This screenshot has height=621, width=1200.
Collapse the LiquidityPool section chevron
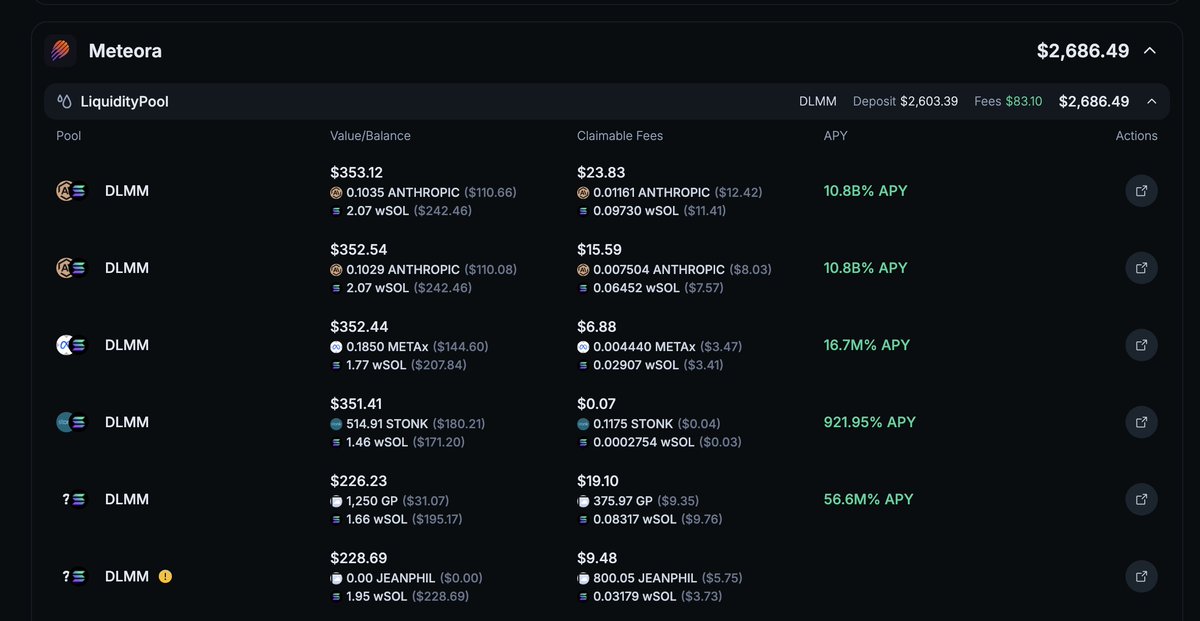tap(1152, 101)
